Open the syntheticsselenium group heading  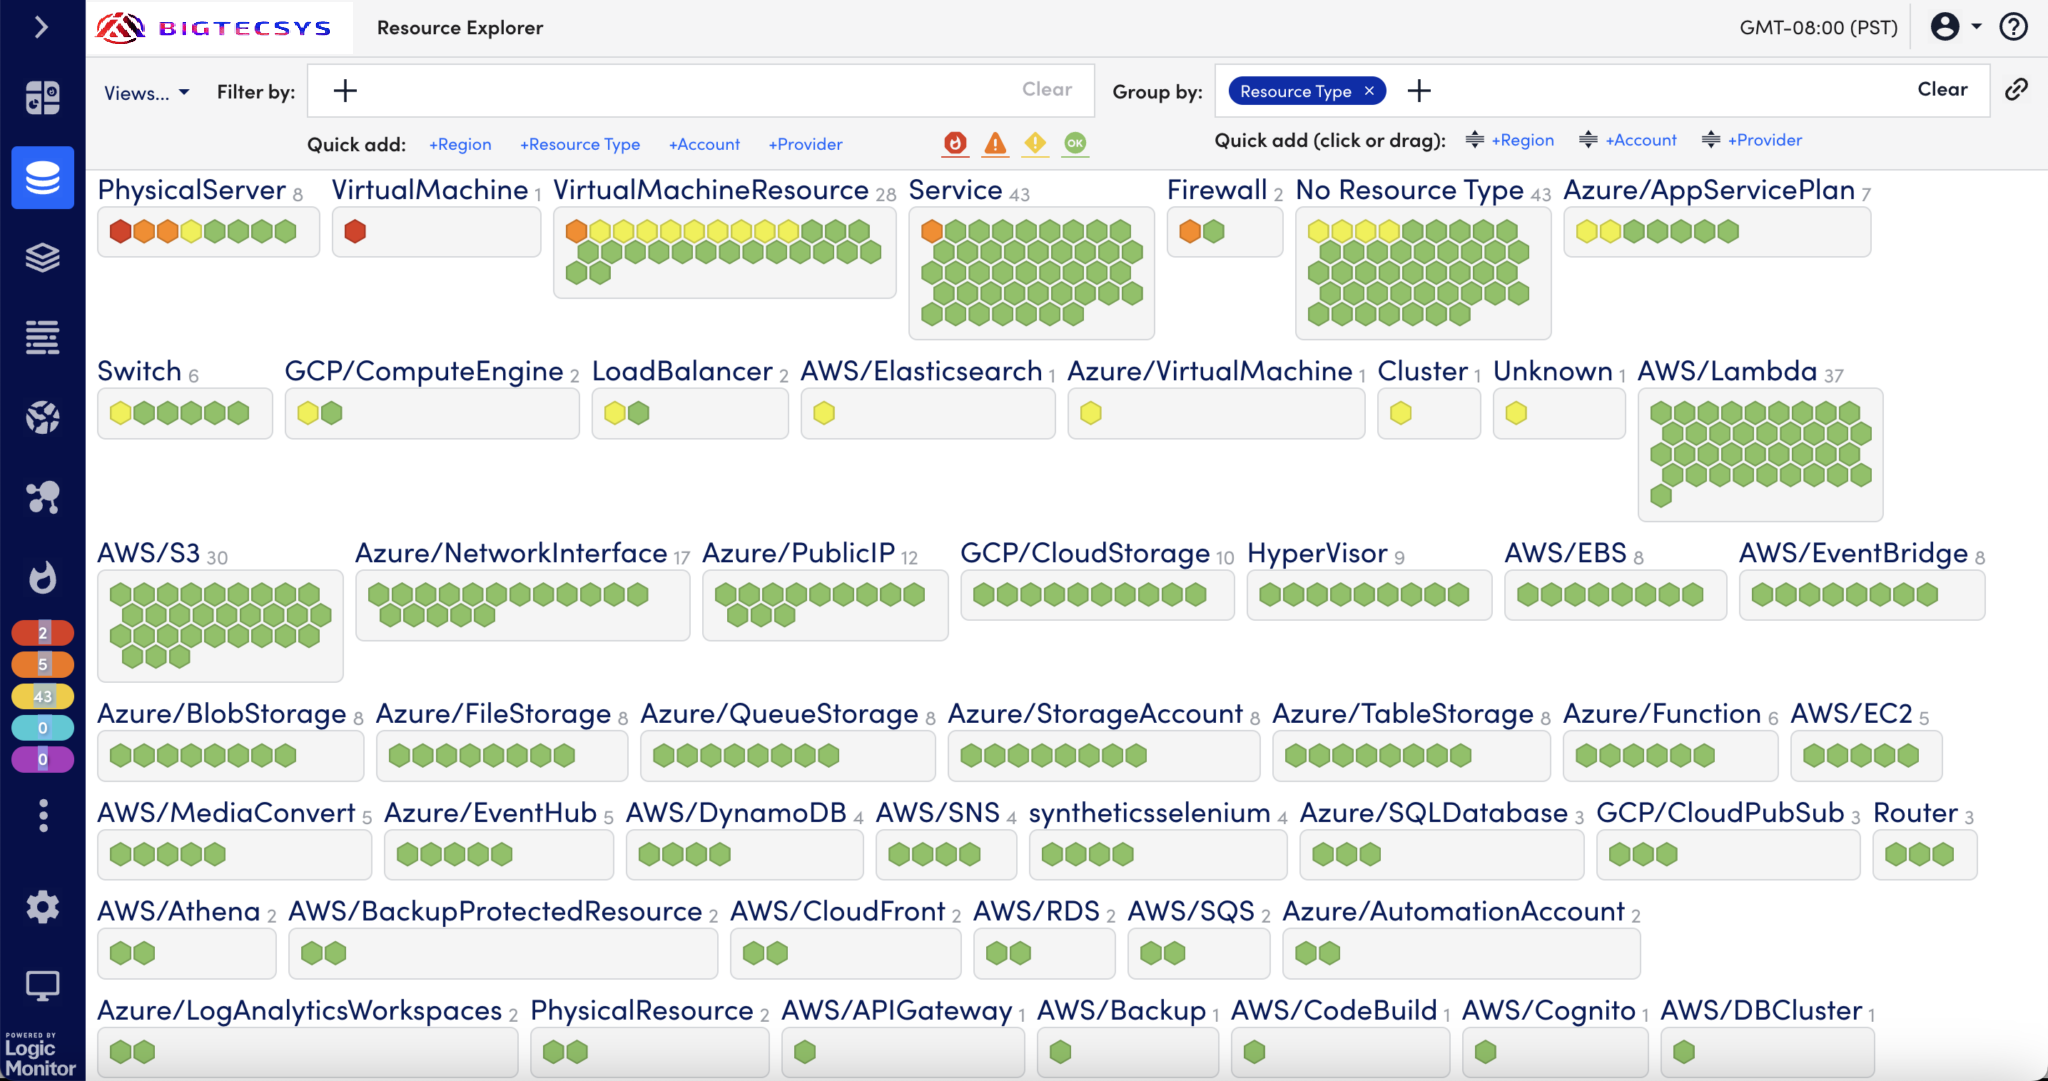1150,813
